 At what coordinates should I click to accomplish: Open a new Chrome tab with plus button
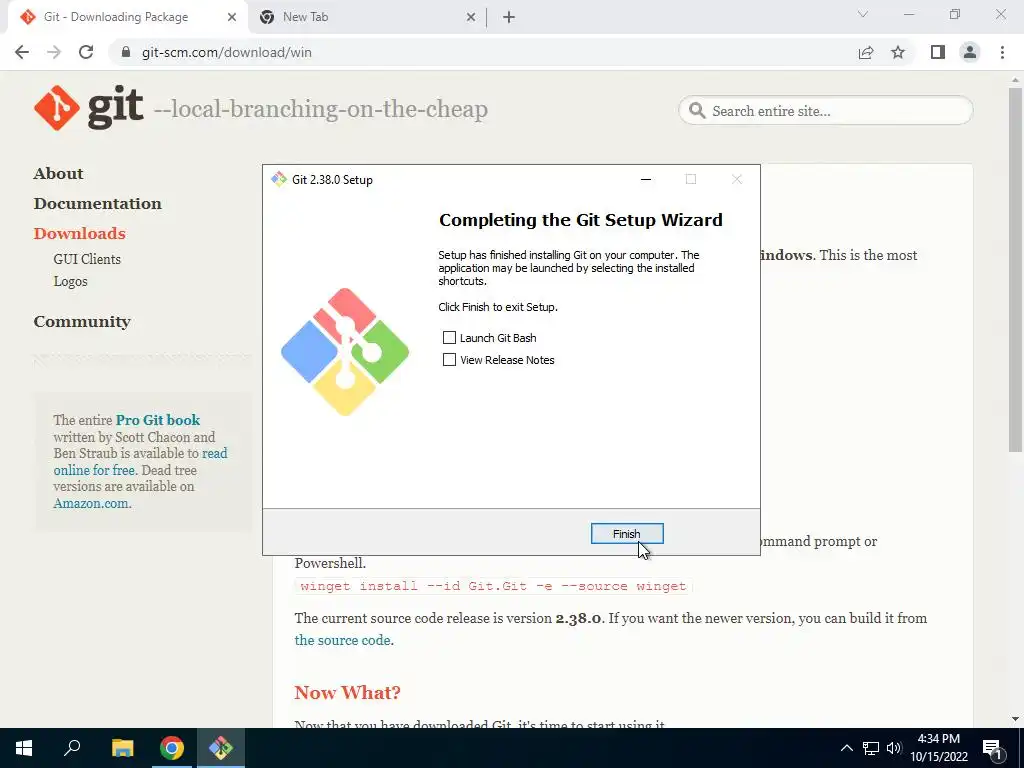tap(509, 18)
